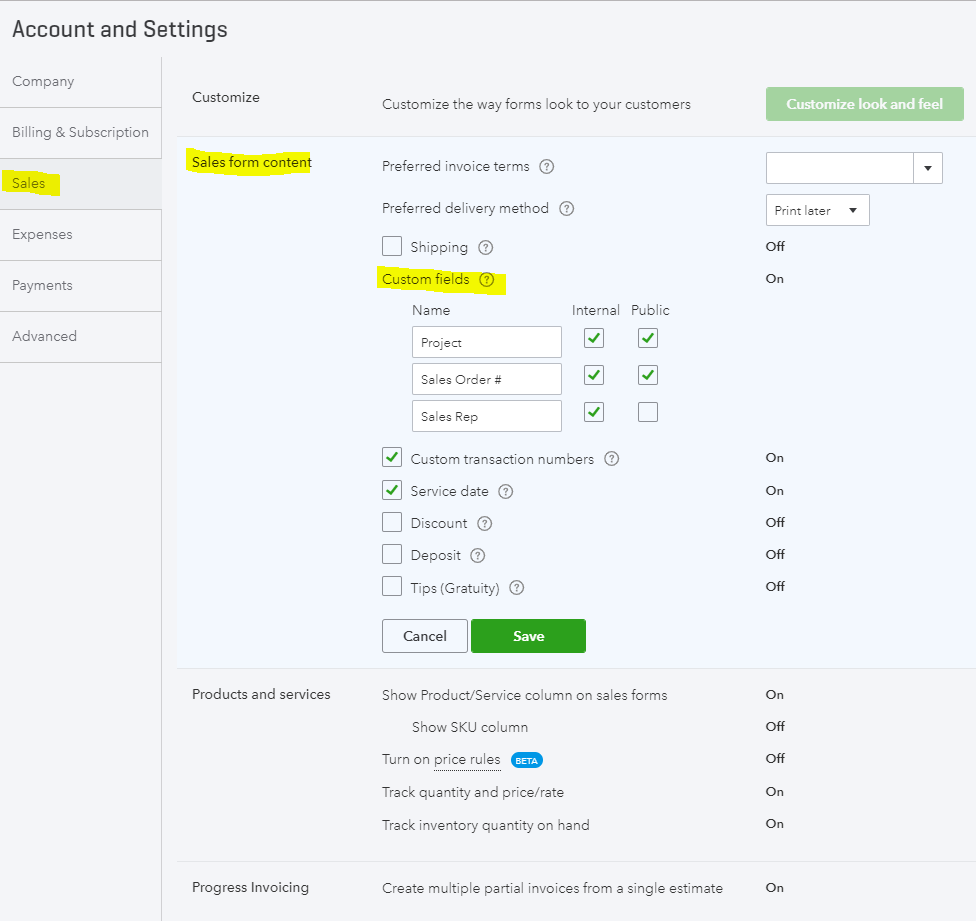Click help icon next to Tips (Gratuity)

pos(517,588)
